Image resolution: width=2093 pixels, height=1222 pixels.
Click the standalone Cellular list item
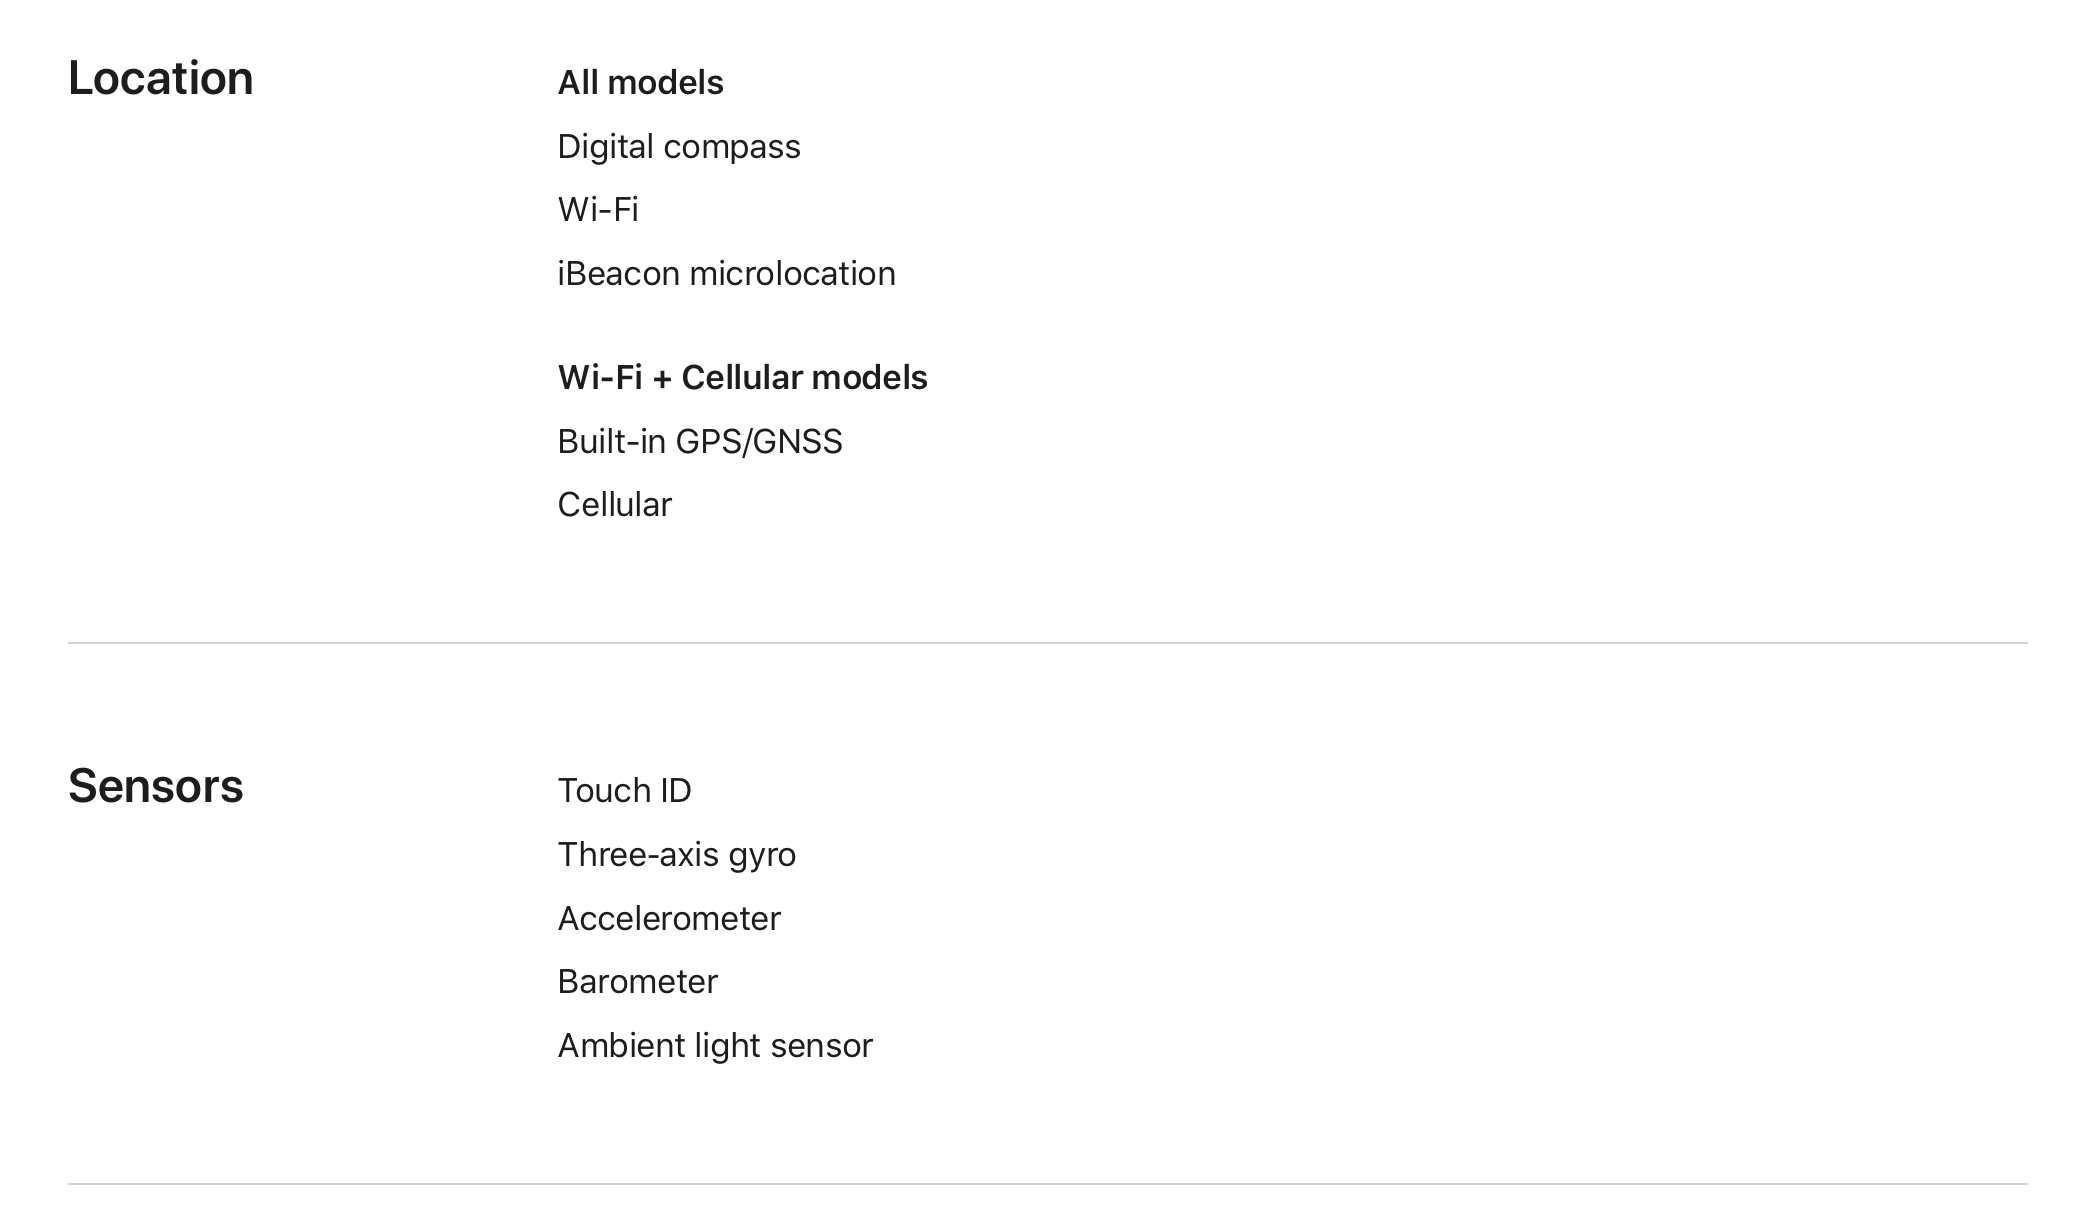[614, 505]
